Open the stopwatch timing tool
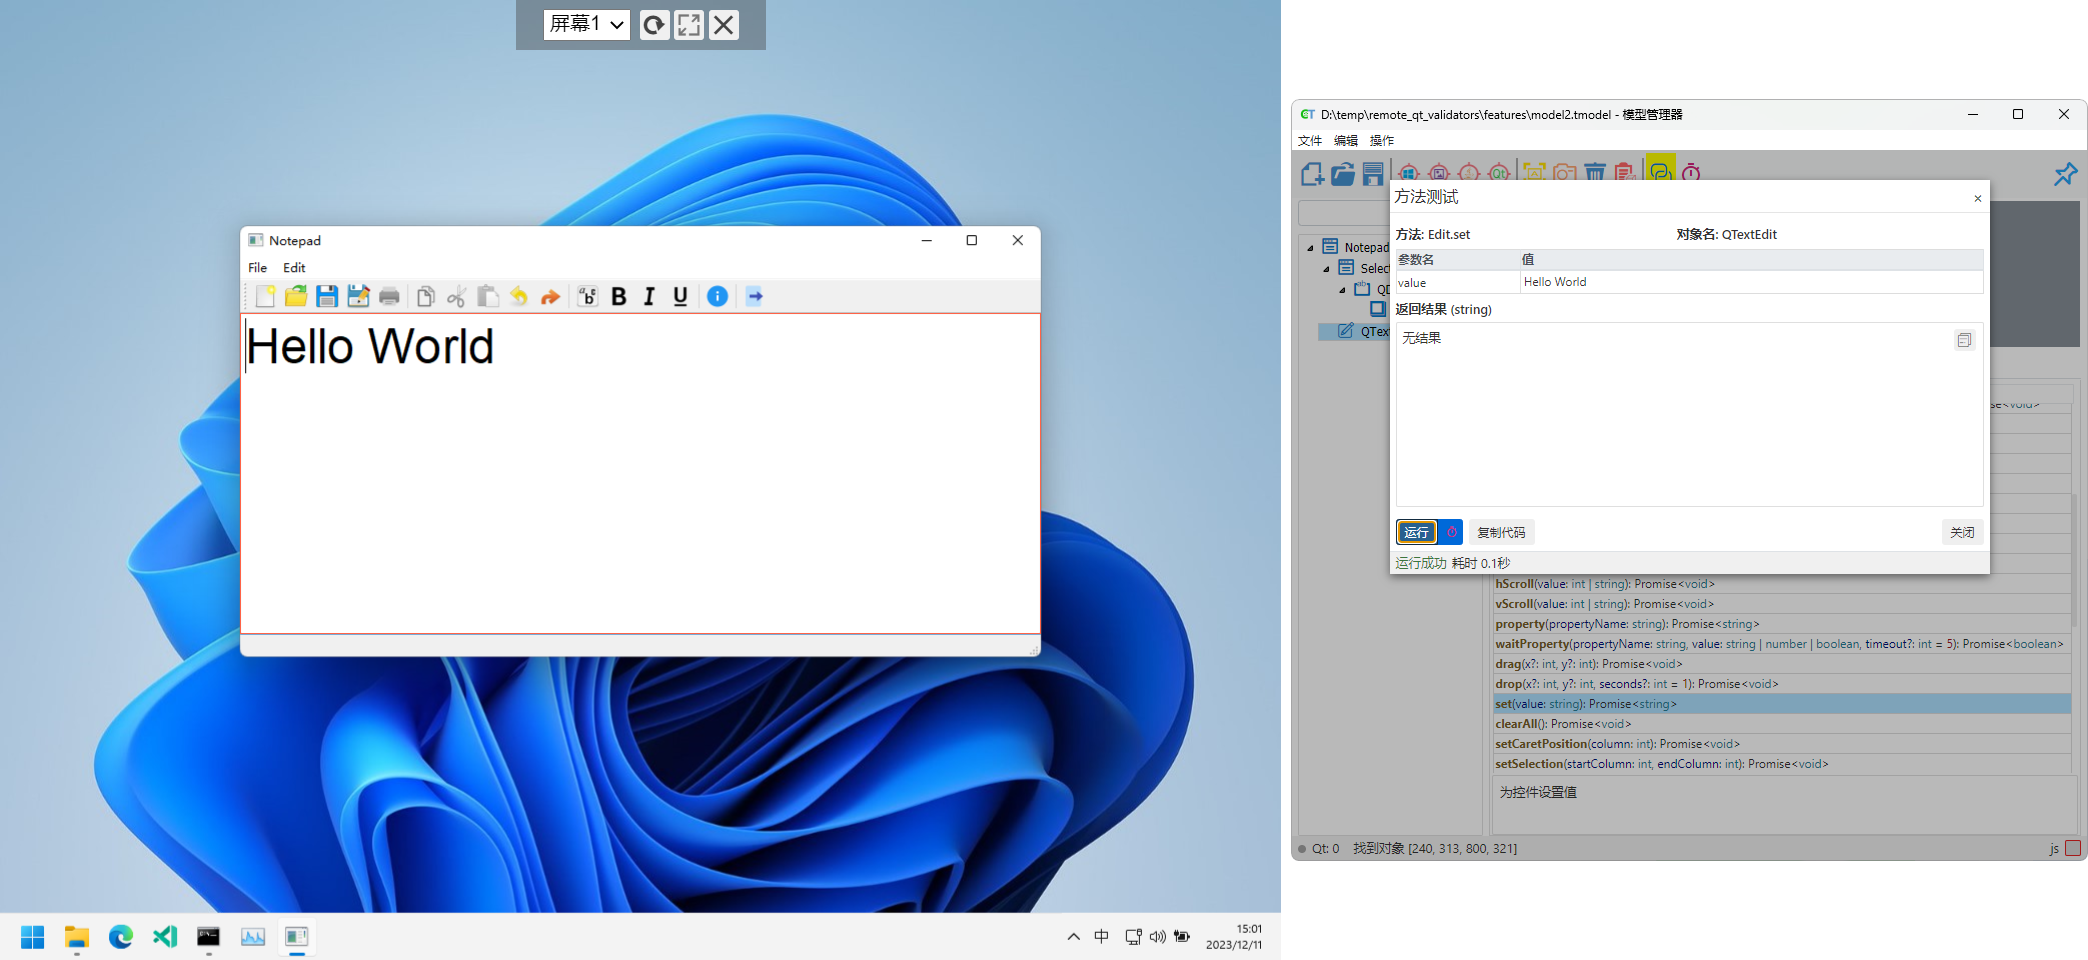 [1692, 173]
